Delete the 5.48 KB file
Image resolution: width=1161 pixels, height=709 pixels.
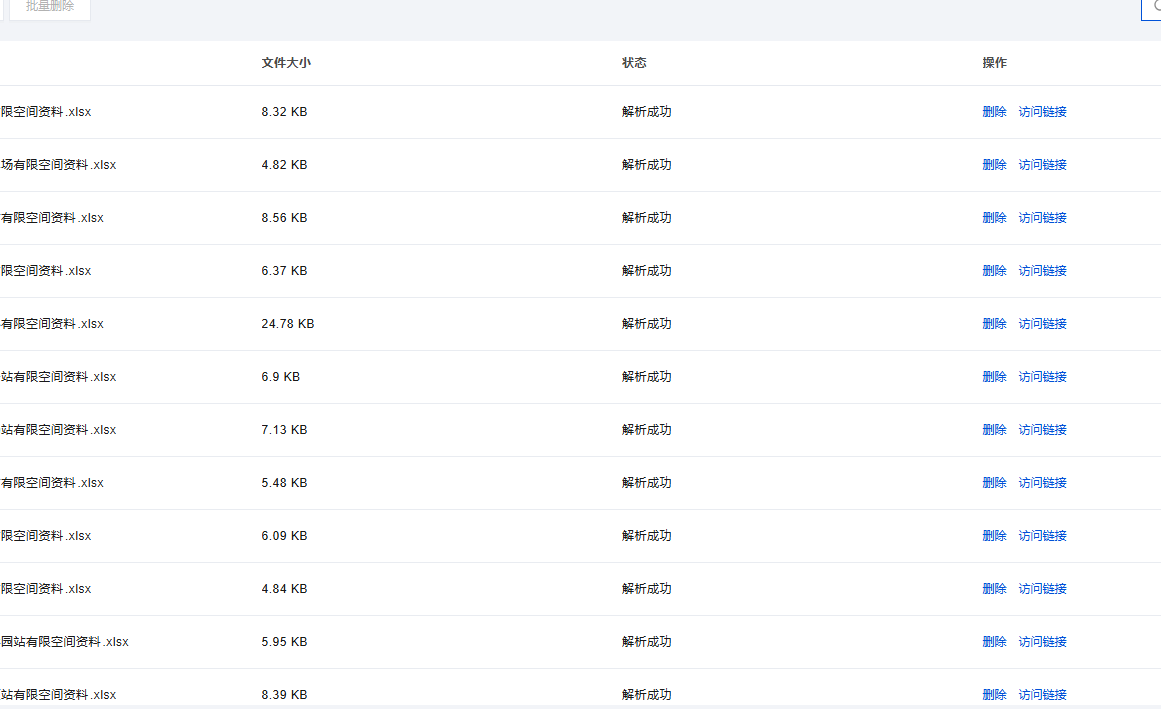(994, 483)
